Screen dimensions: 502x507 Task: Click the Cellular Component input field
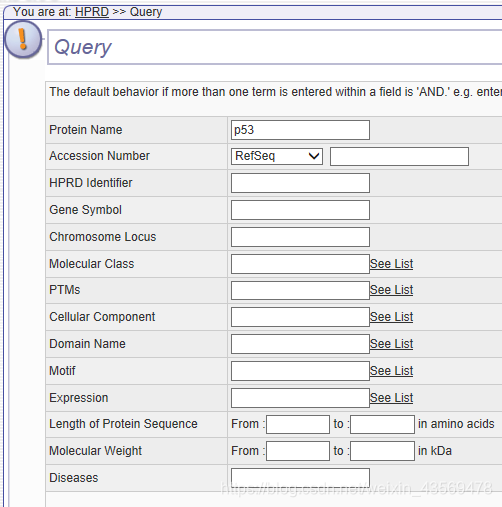point(300,317)
